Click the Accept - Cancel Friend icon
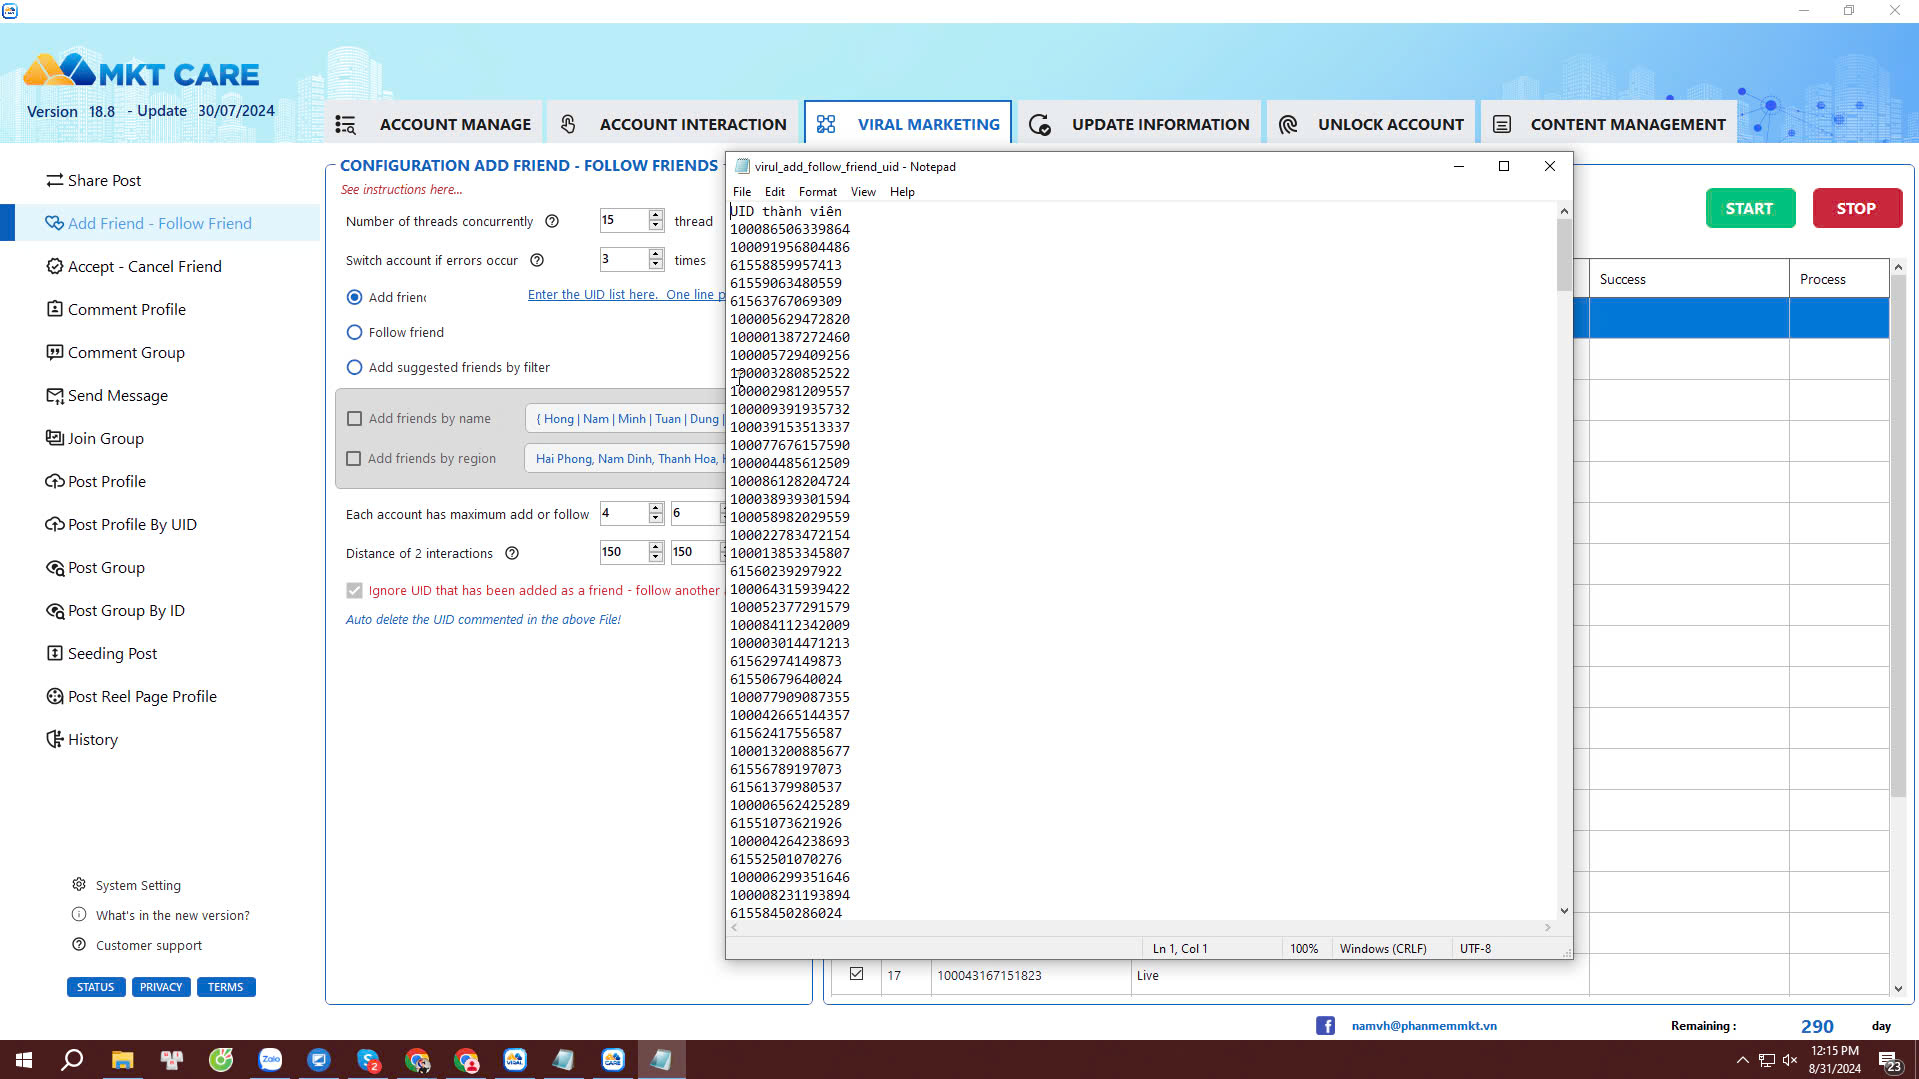 click(x=55, y=266)
